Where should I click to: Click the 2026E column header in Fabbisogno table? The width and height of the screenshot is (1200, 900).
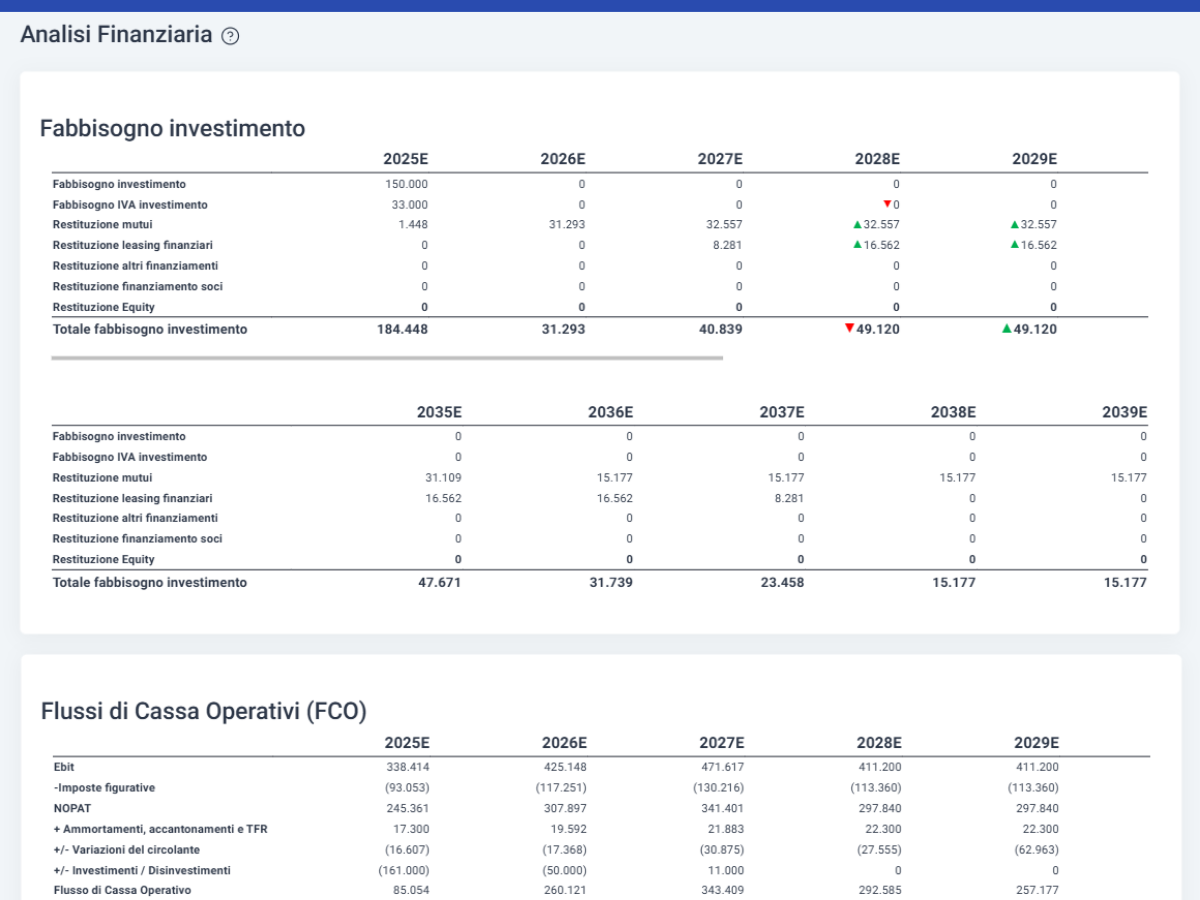point(563,159)
